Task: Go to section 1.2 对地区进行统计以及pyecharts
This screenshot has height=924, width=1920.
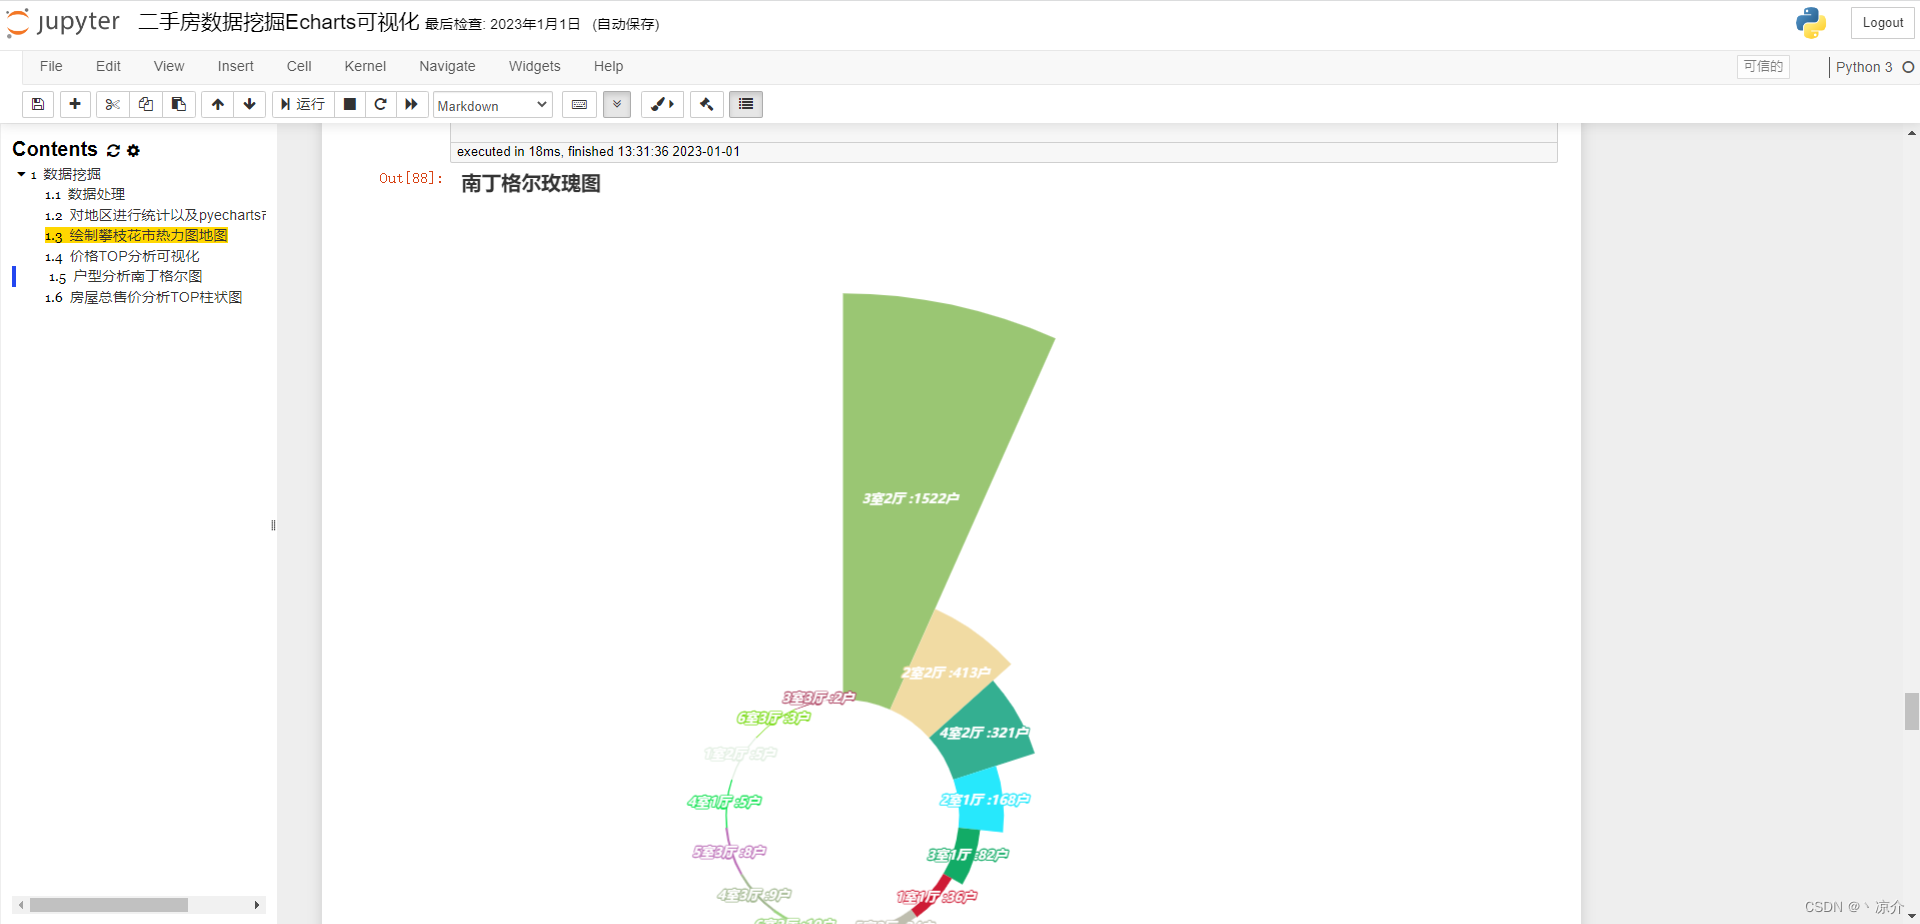Action: coord(155,215)
